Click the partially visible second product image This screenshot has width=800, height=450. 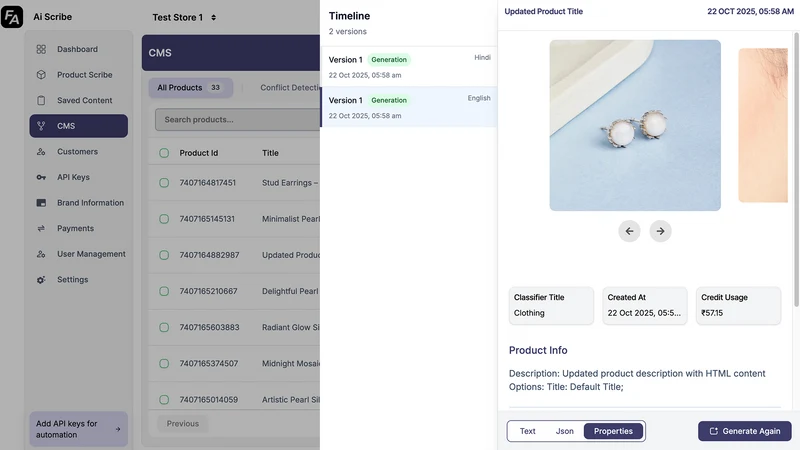763,126
